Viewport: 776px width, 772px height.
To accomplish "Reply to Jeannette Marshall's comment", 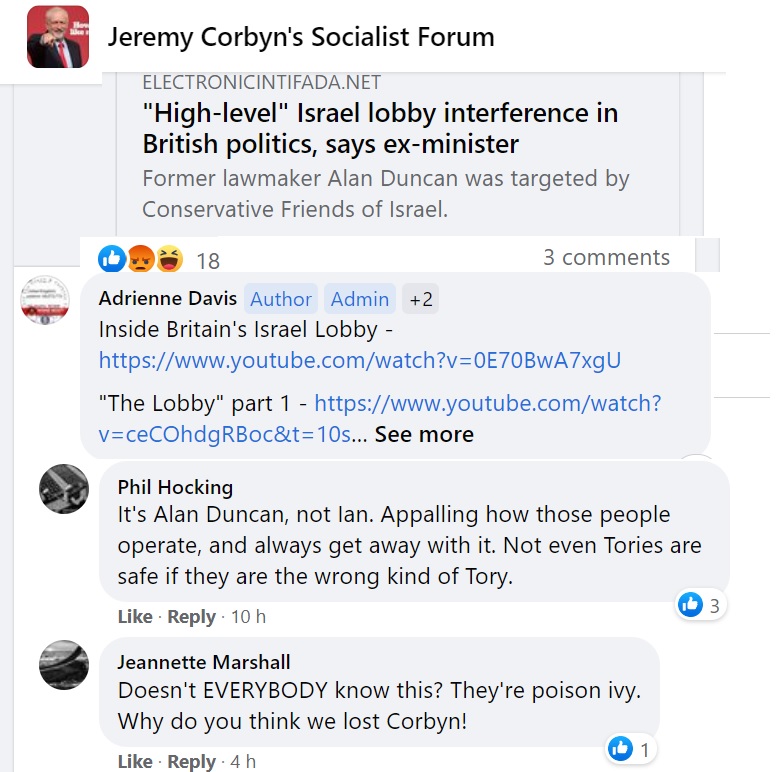I will click(x=192, y=761).
